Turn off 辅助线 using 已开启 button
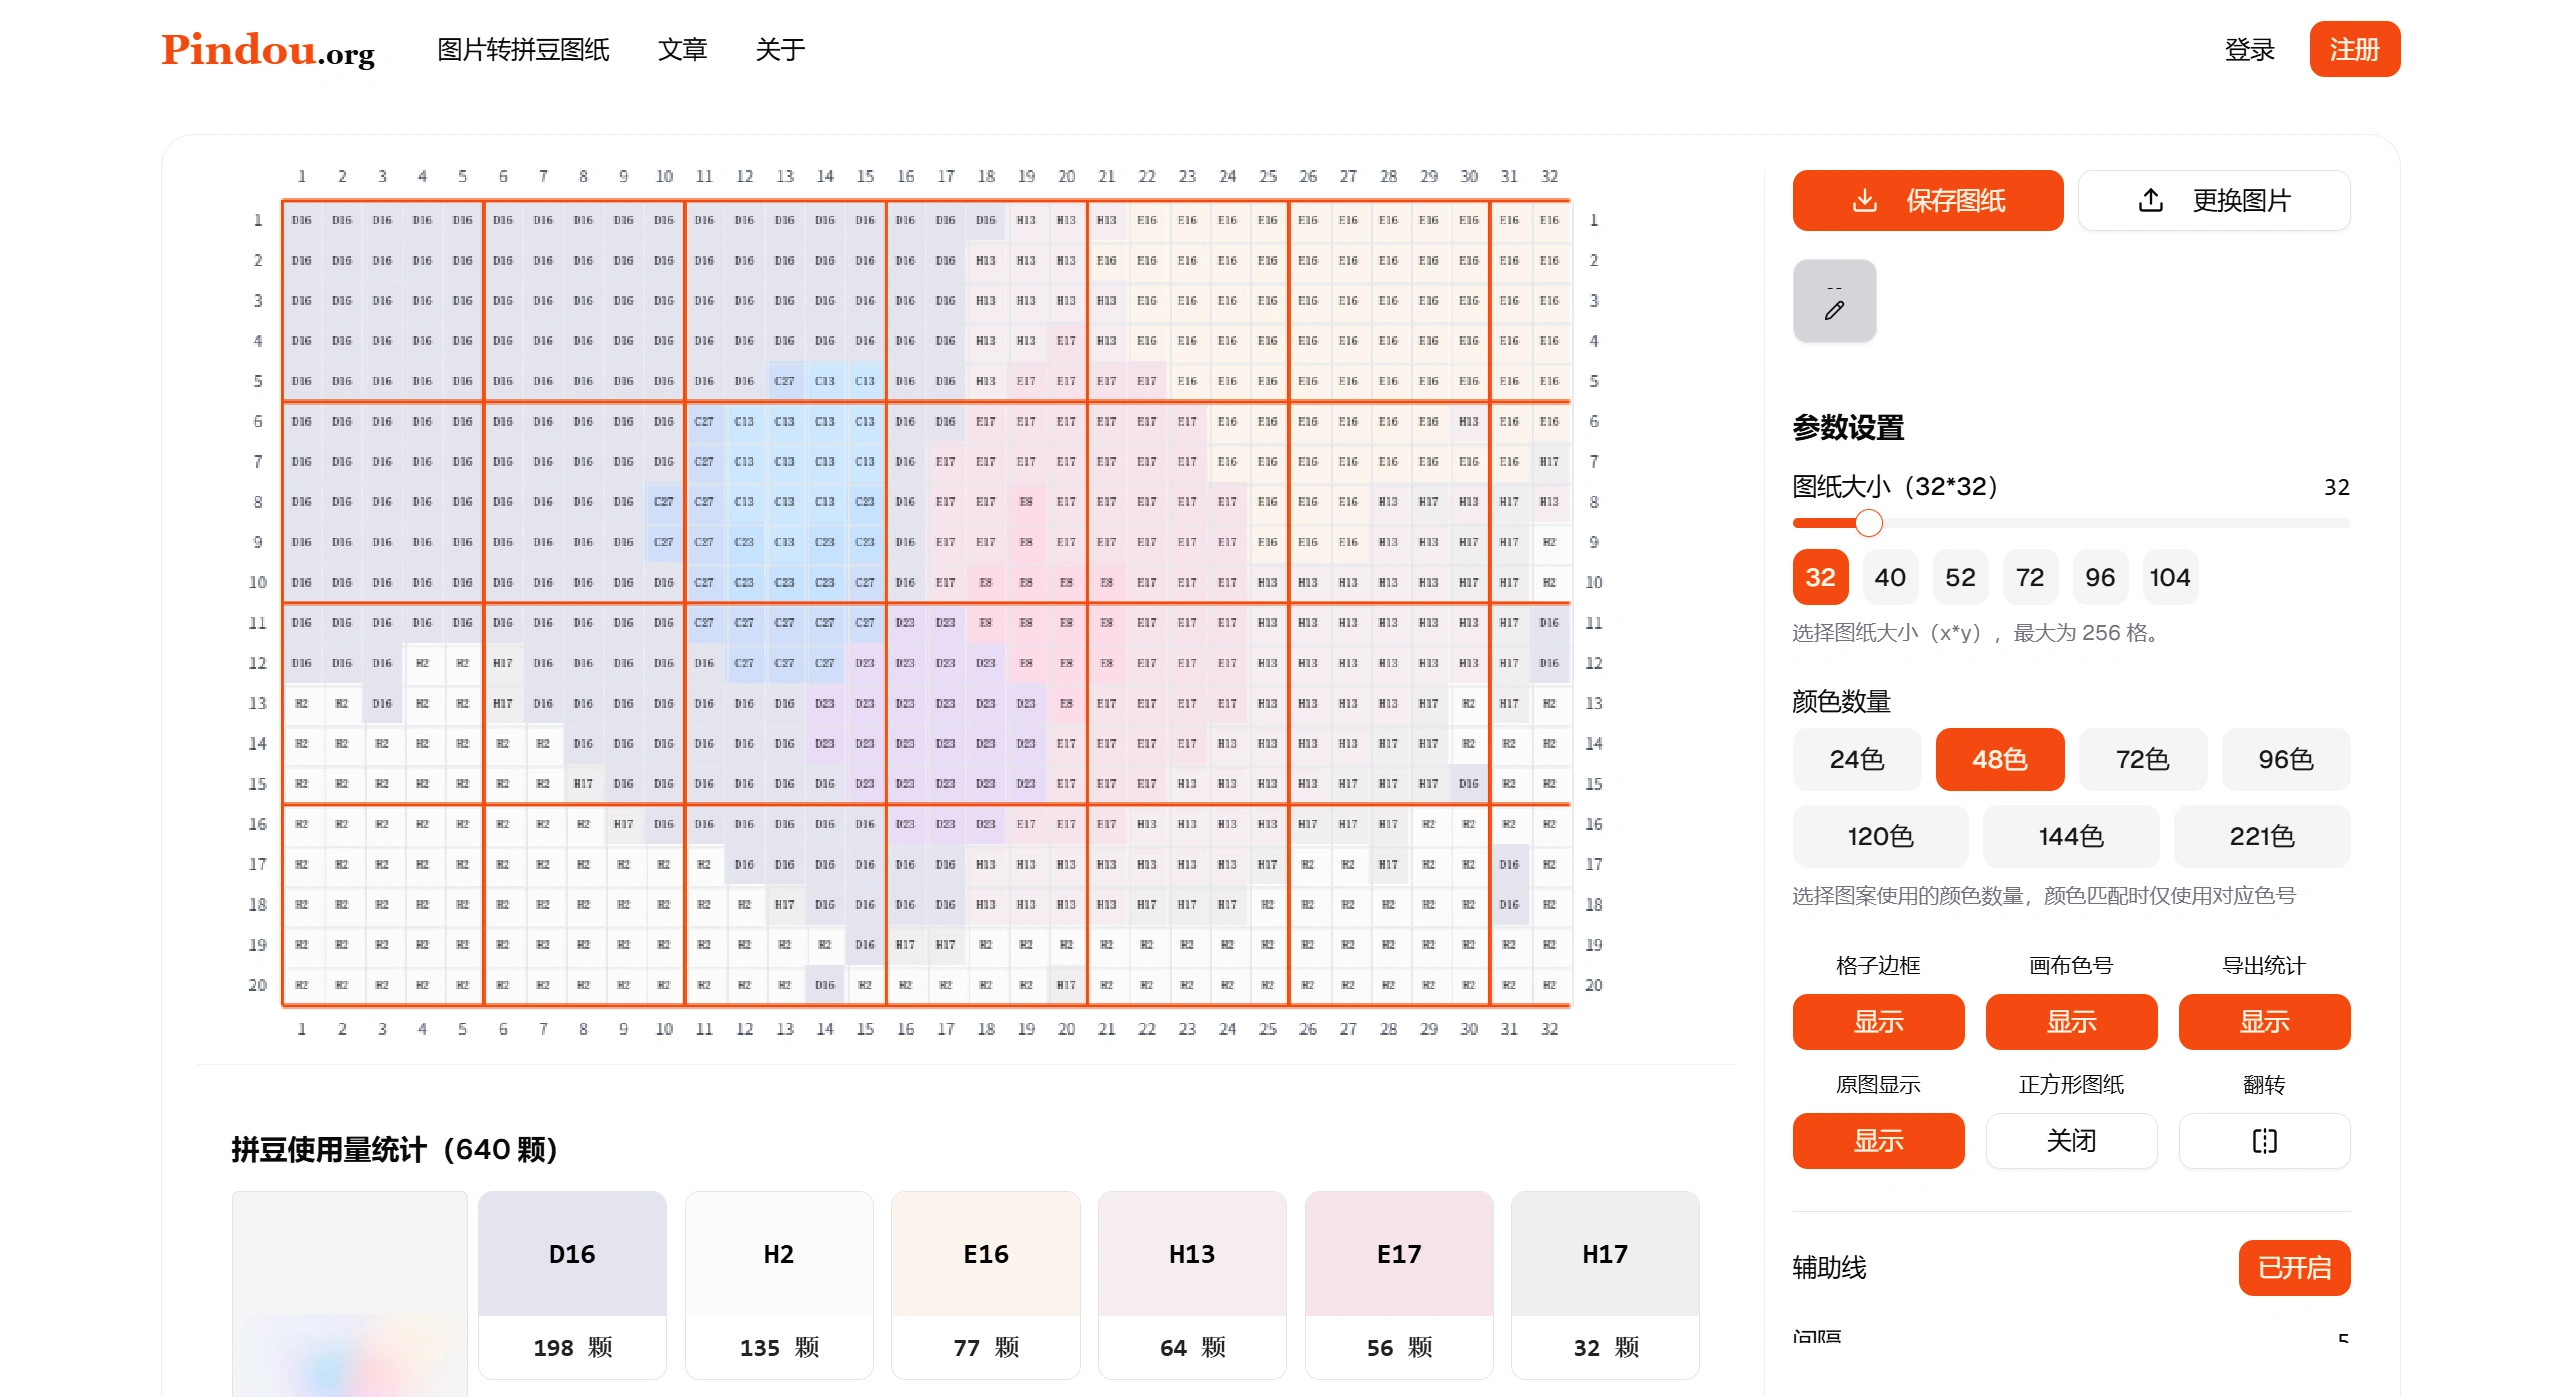Viewport: 2561px width, 1397px height. (2293, 1268)
